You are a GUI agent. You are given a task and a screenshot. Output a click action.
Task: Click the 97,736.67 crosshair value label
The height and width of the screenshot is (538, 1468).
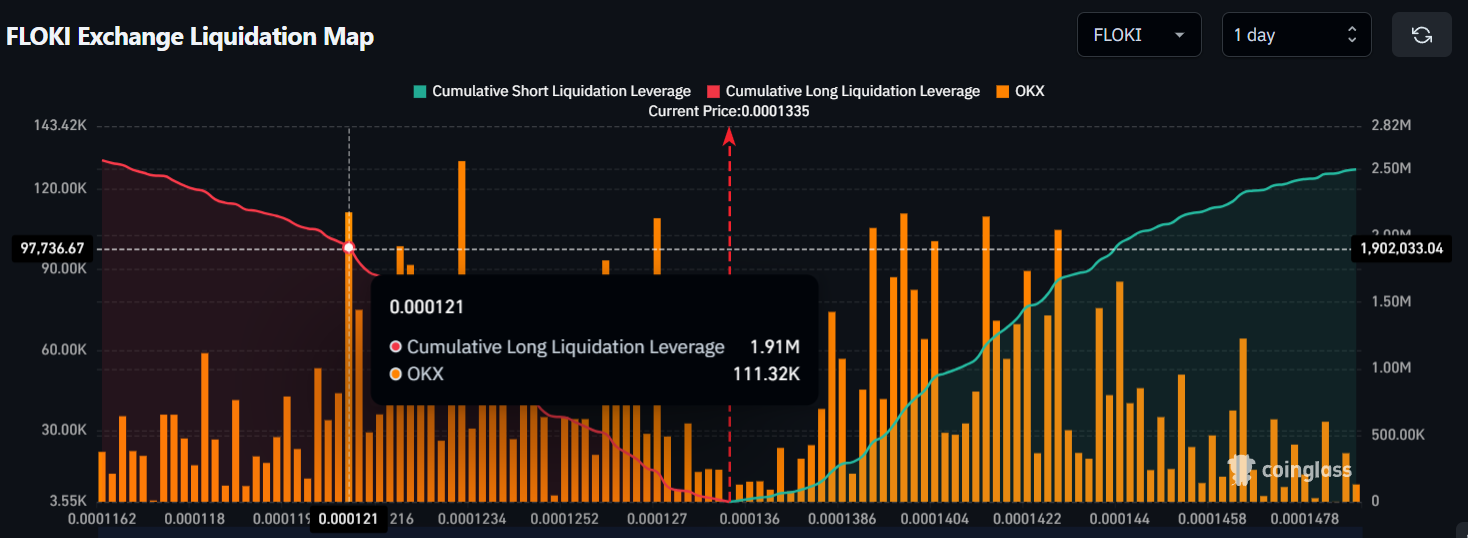[51, 248]
